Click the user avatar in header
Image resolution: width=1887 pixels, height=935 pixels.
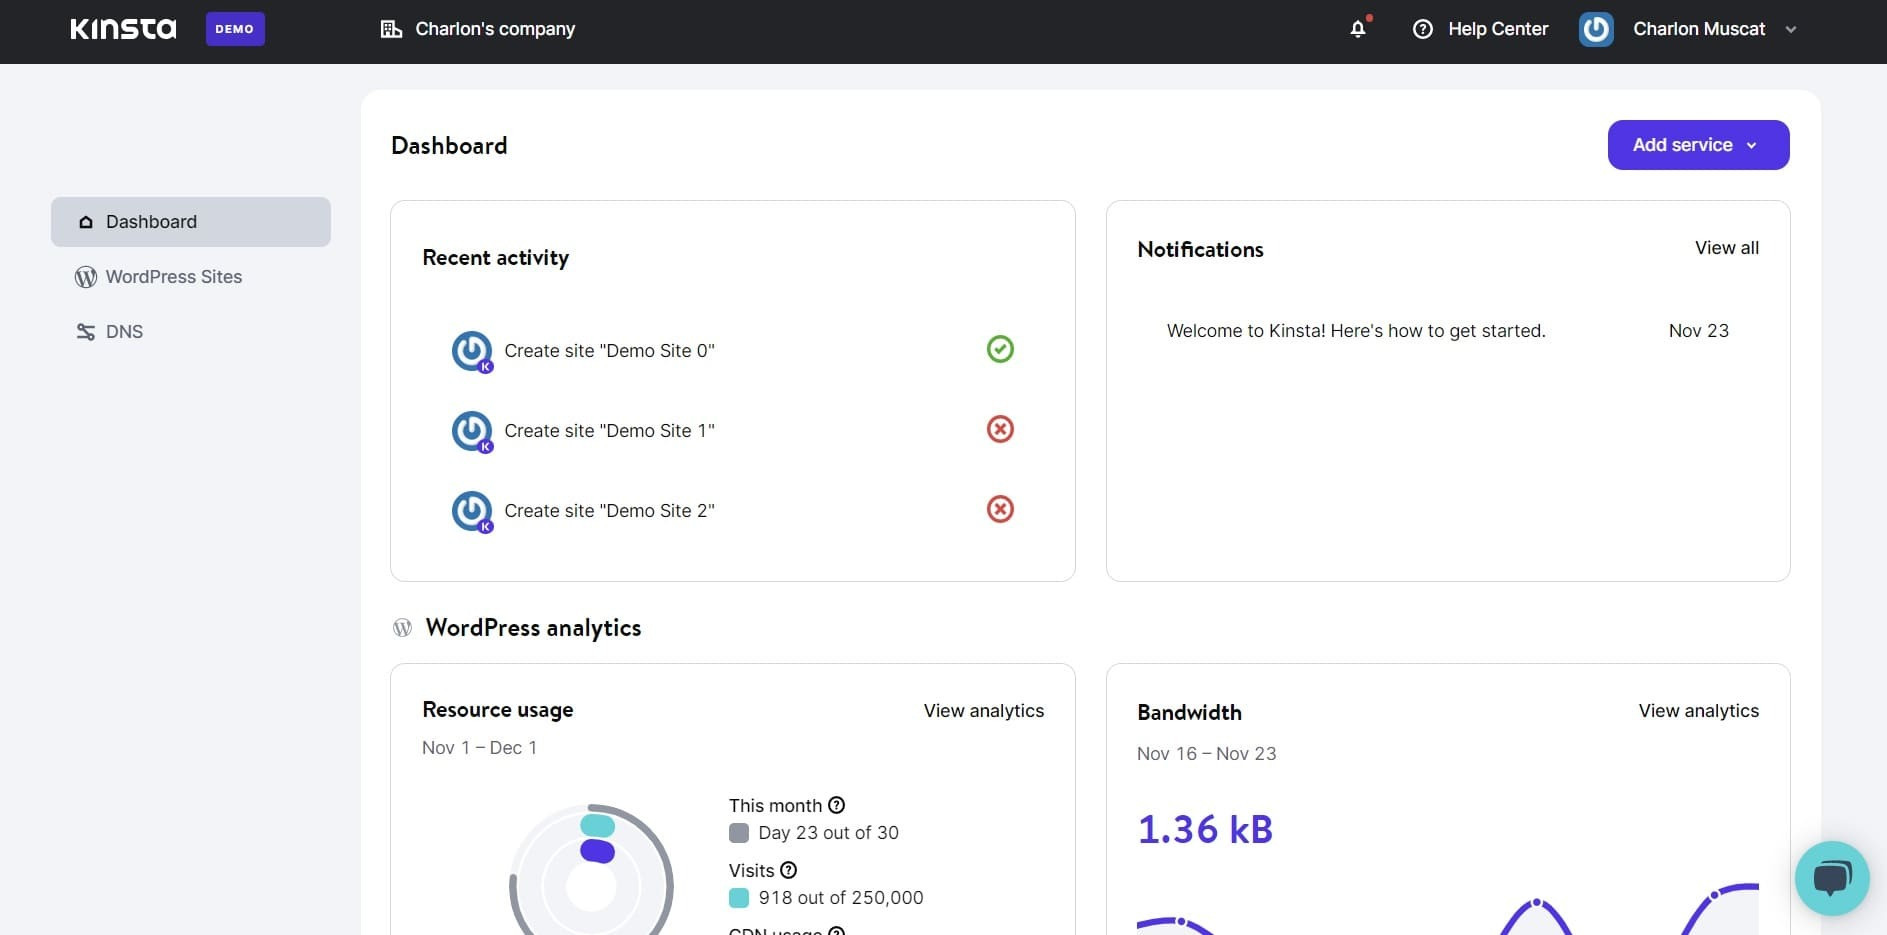point(1596,29)
